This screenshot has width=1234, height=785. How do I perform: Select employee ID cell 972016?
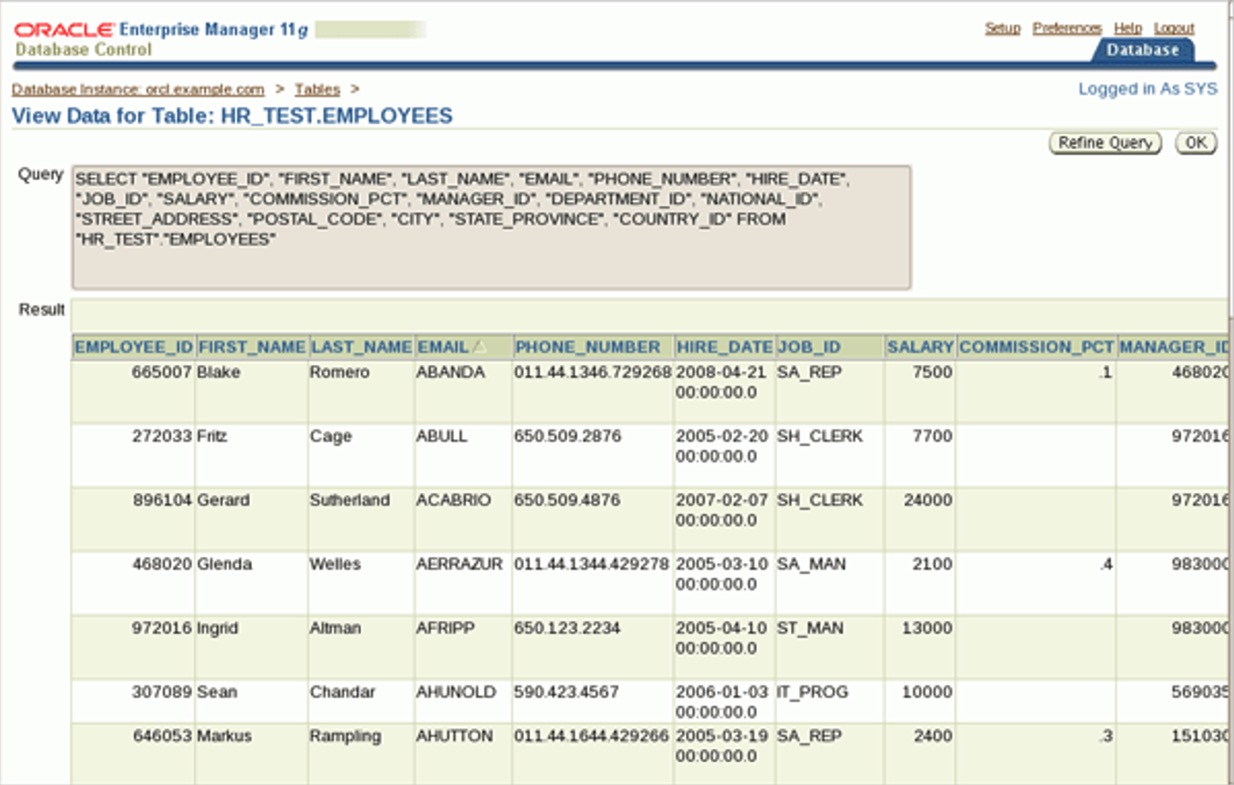[162, 628]
